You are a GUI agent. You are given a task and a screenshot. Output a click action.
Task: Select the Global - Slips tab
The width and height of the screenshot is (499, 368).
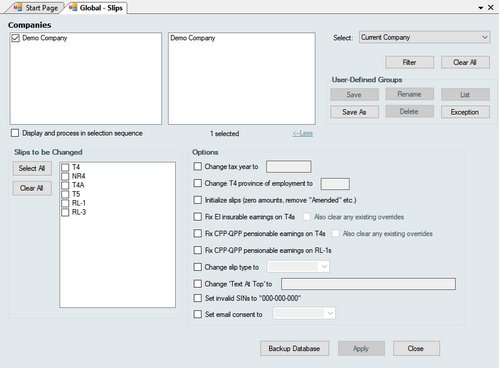97,8
